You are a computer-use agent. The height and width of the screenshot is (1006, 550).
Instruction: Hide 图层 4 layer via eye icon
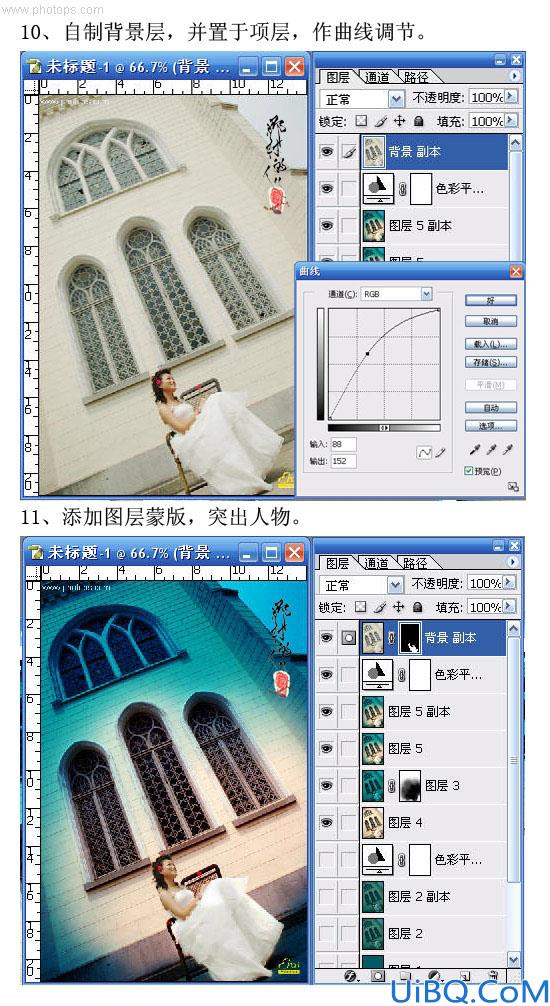tap(327, 822)
